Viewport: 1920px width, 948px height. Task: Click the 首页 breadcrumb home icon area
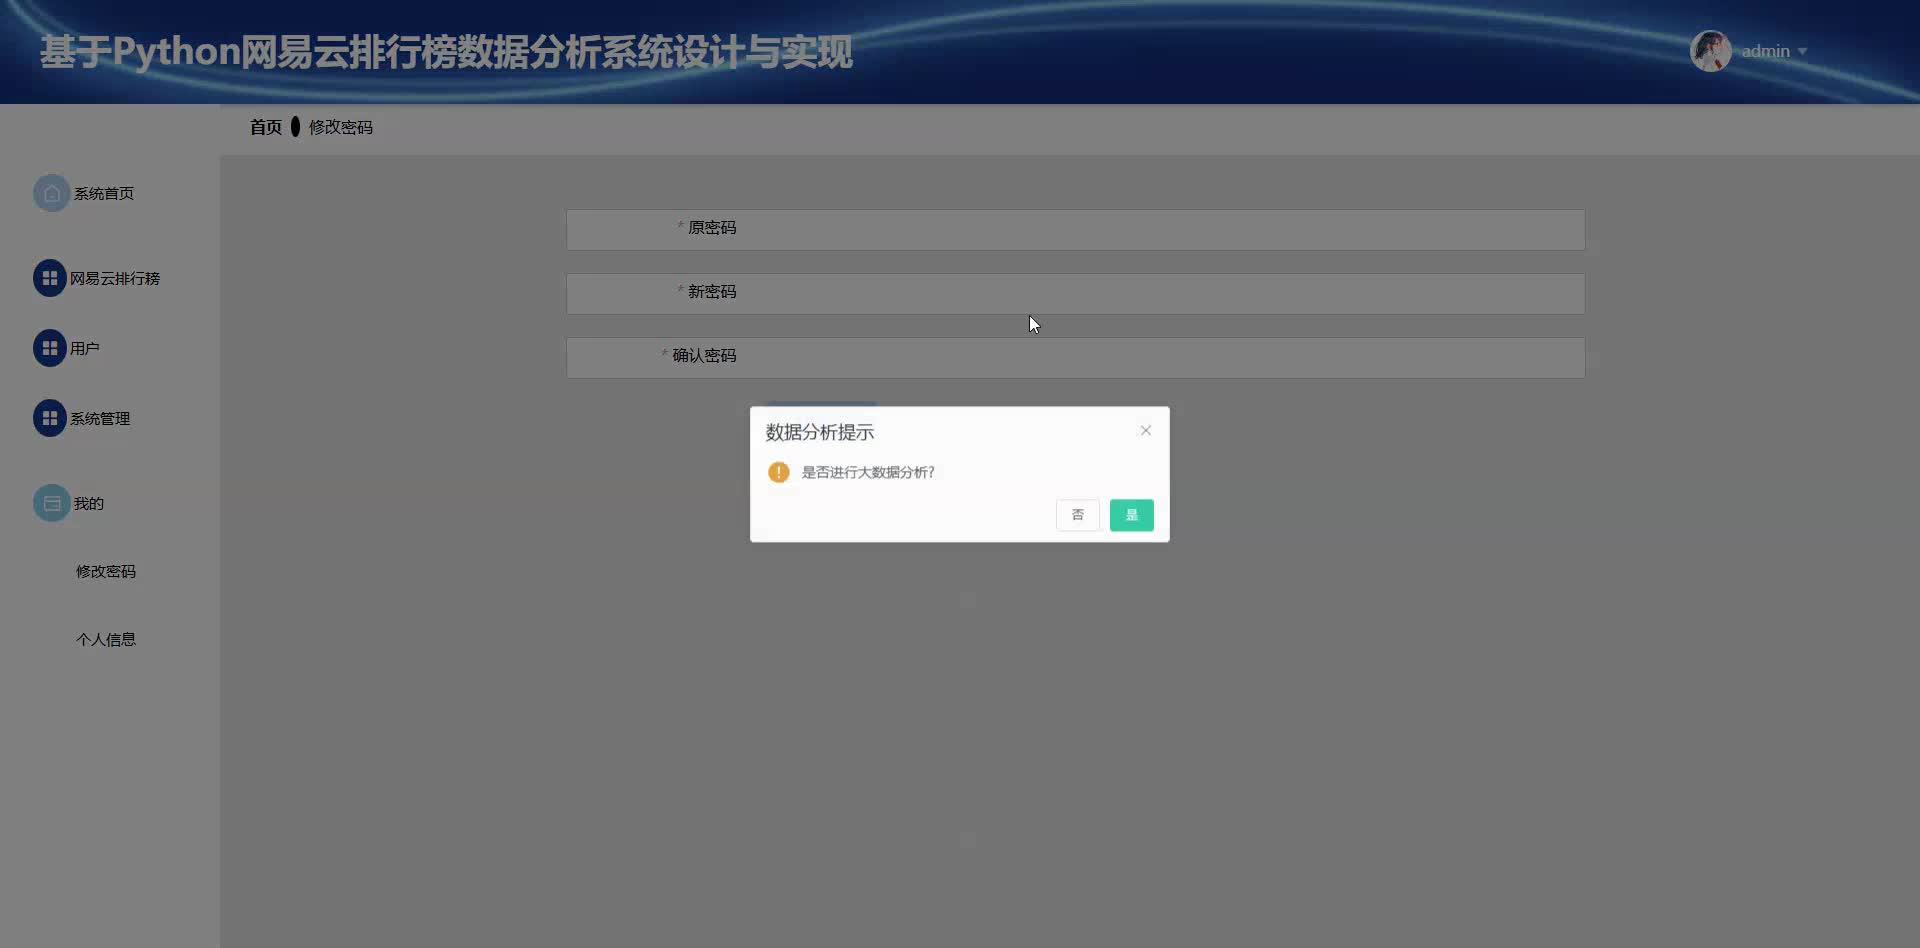tap(266, 127)
